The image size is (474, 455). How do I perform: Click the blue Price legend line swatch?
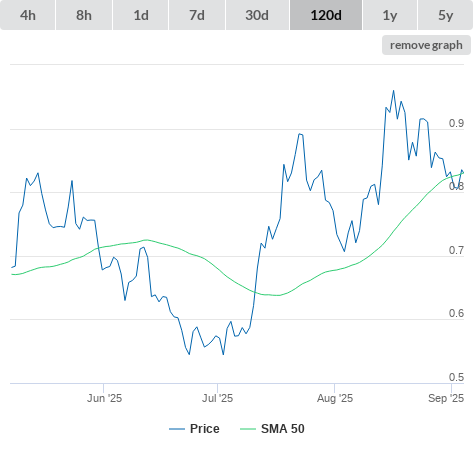tap(177, 429)
